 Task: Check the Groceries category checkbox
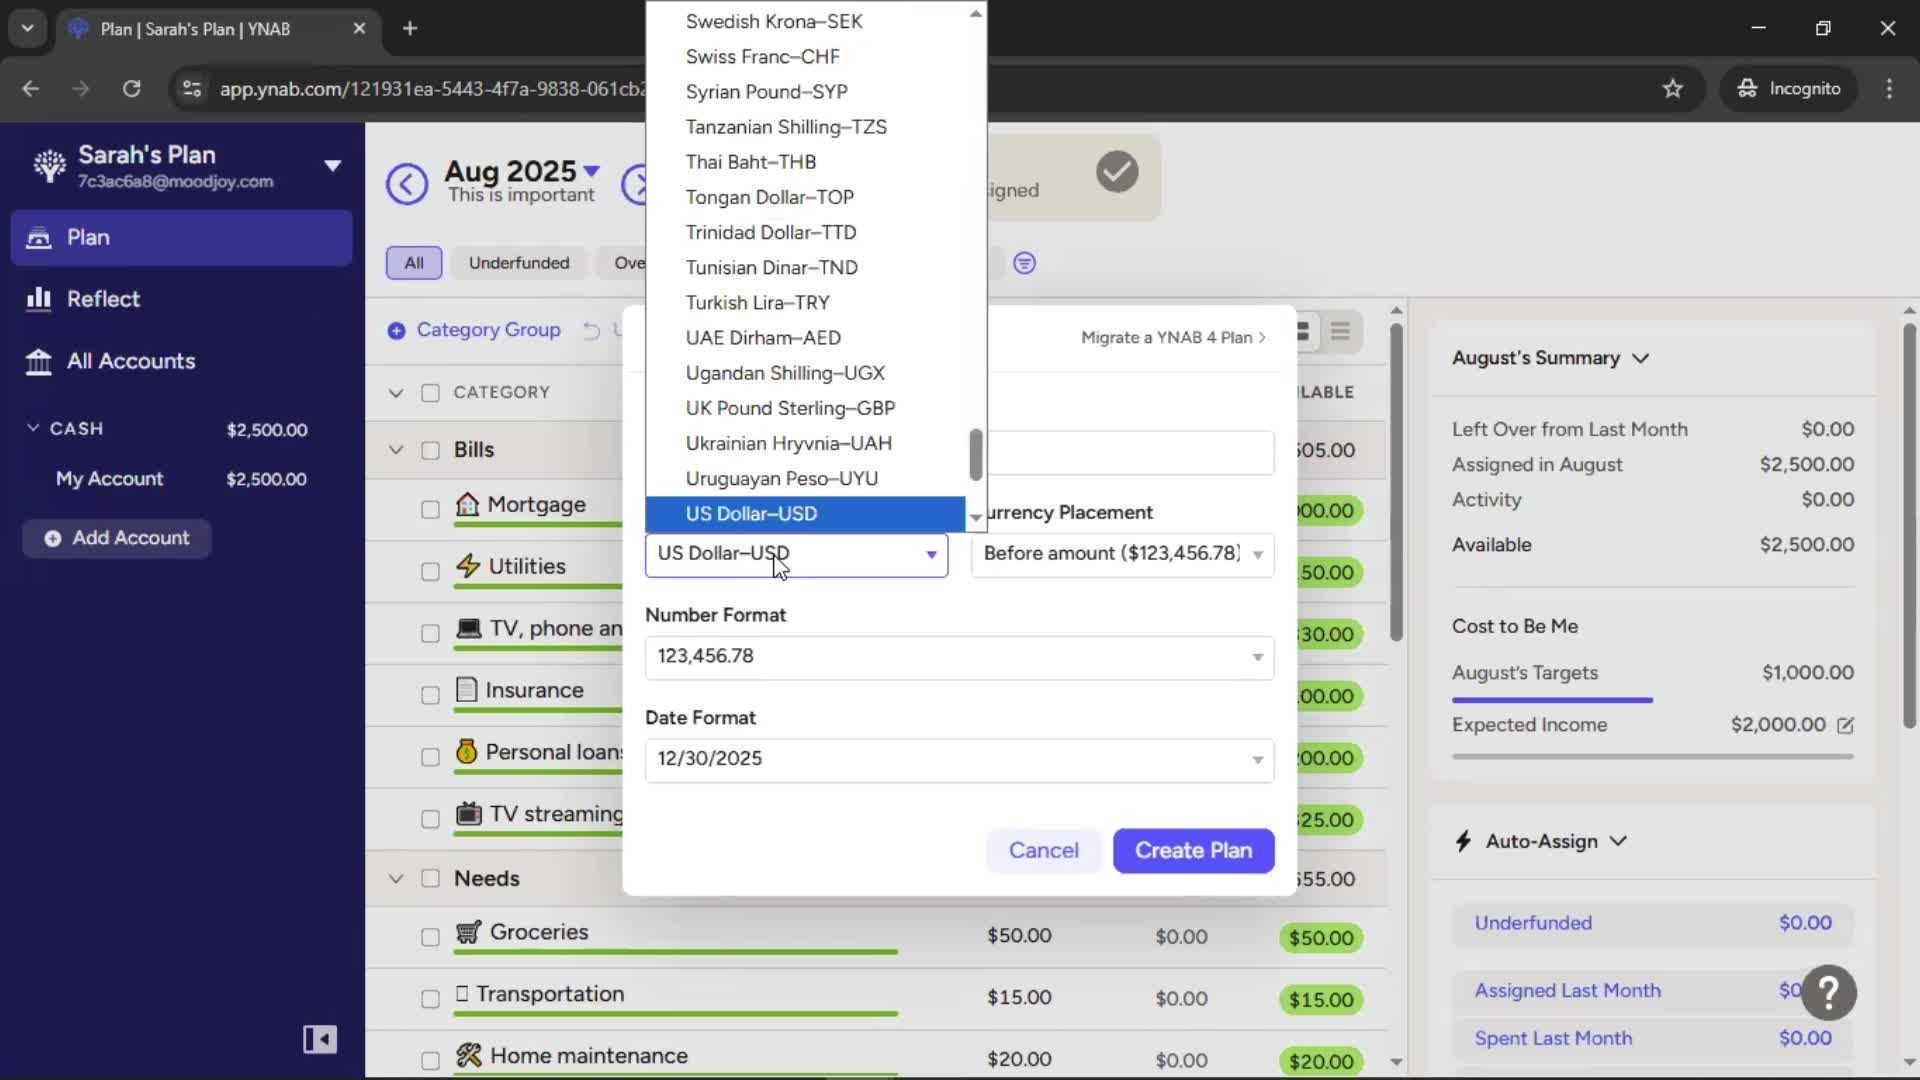(430, 937)
